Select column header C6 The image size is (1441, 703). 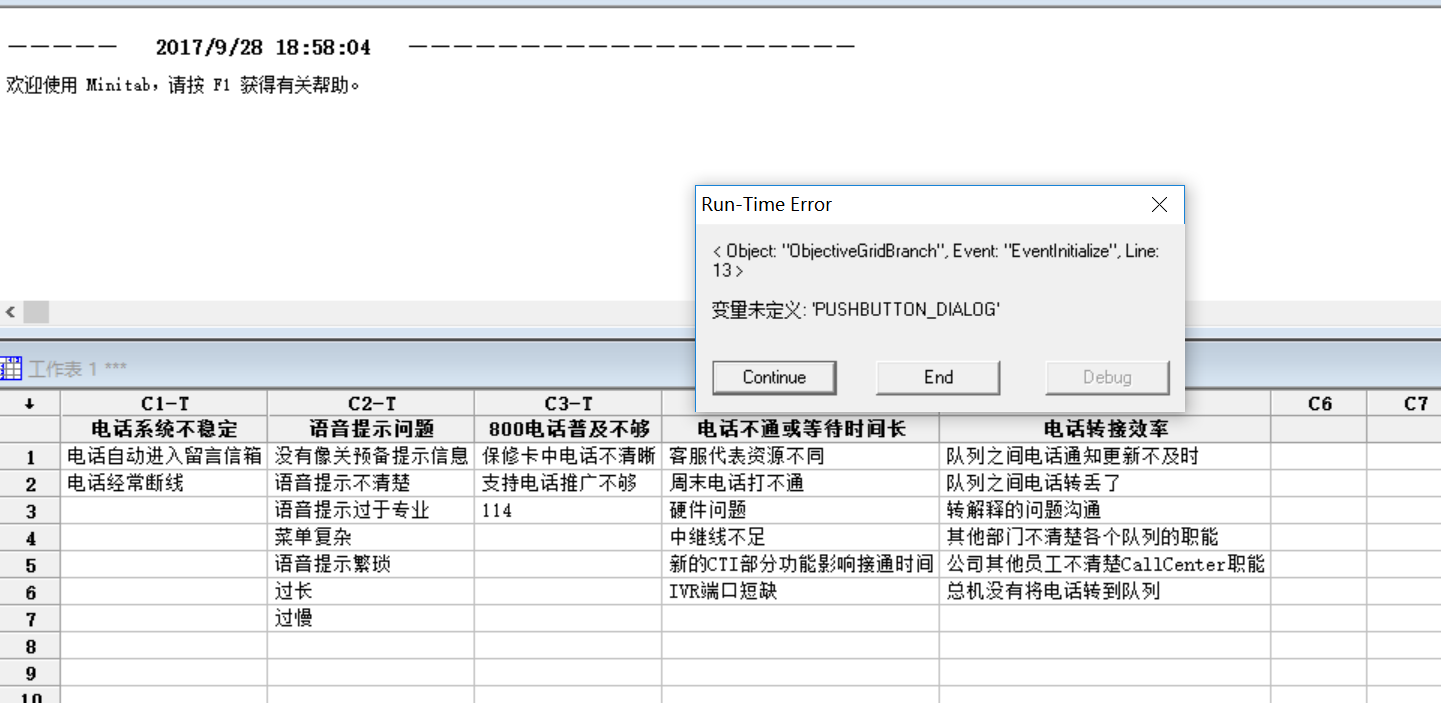(x=1319, y=404)
